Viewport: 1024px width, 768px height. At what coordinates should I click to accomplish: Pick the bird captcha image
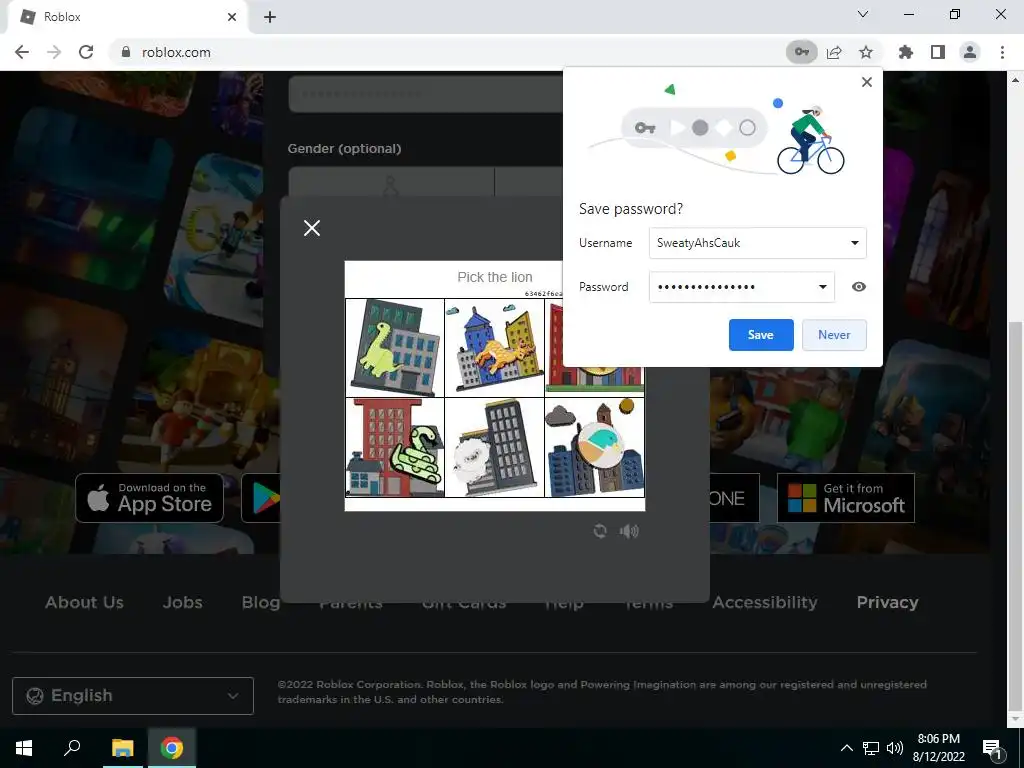(594, 447)
